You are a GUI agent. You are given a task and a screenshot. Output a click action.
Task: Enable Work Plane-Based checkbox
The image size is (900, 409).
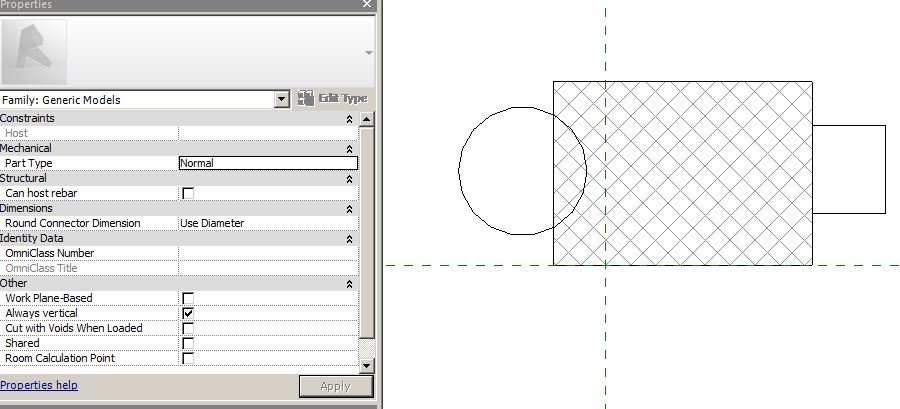(x=188, y=298)
